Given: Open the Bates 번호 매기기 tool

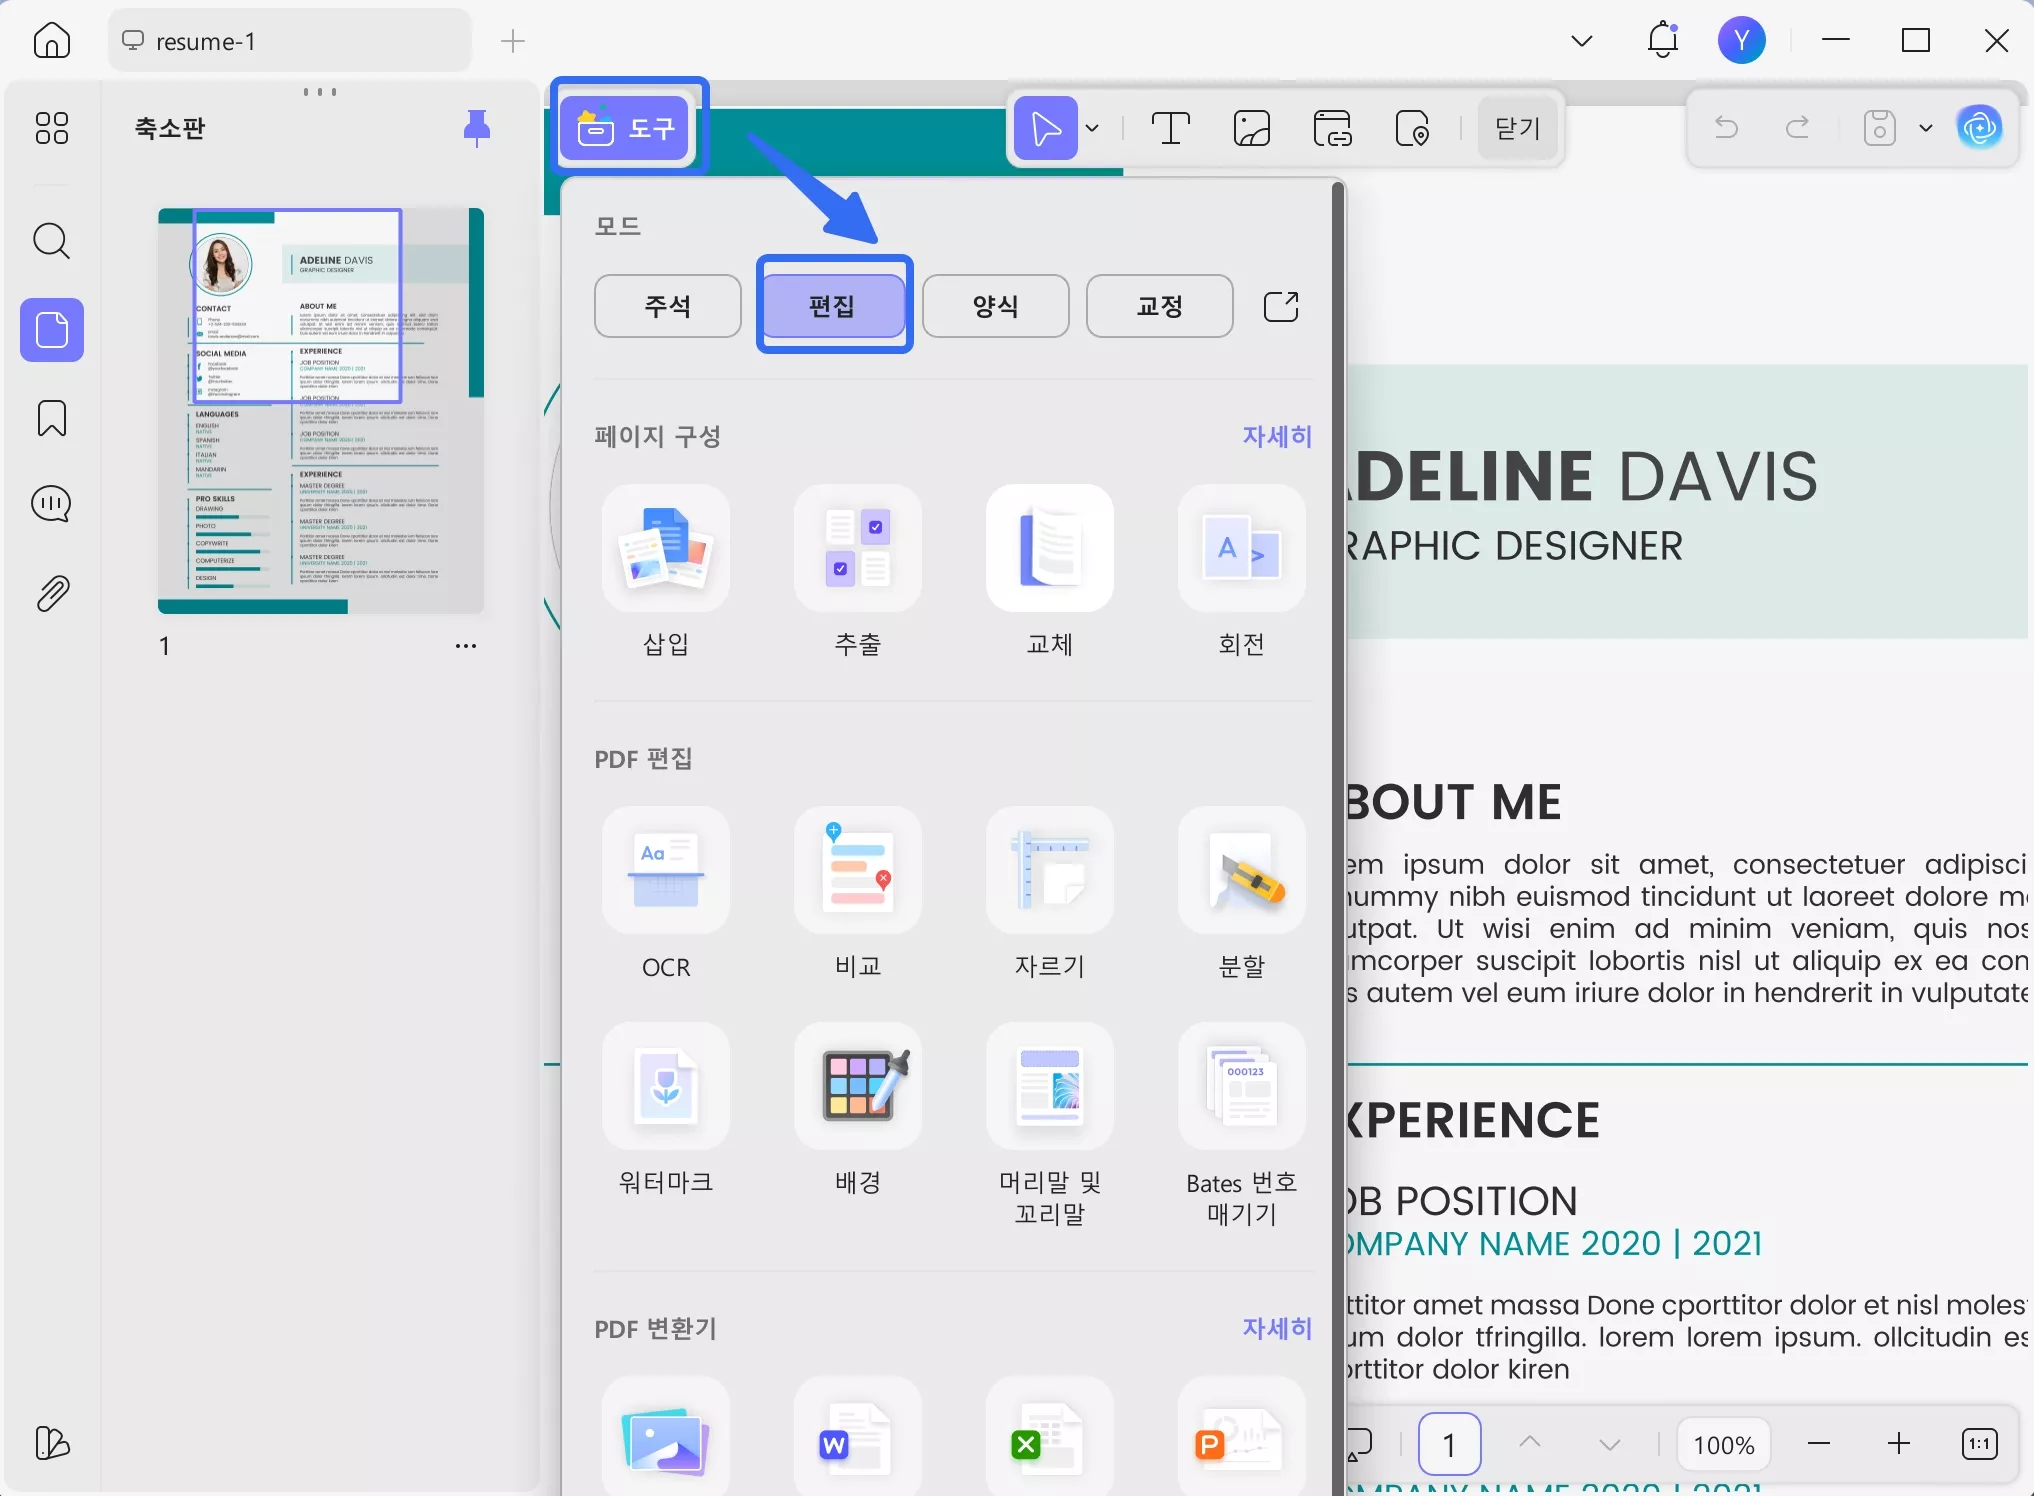Looking at the screenshot, I should (1241, 1087).
